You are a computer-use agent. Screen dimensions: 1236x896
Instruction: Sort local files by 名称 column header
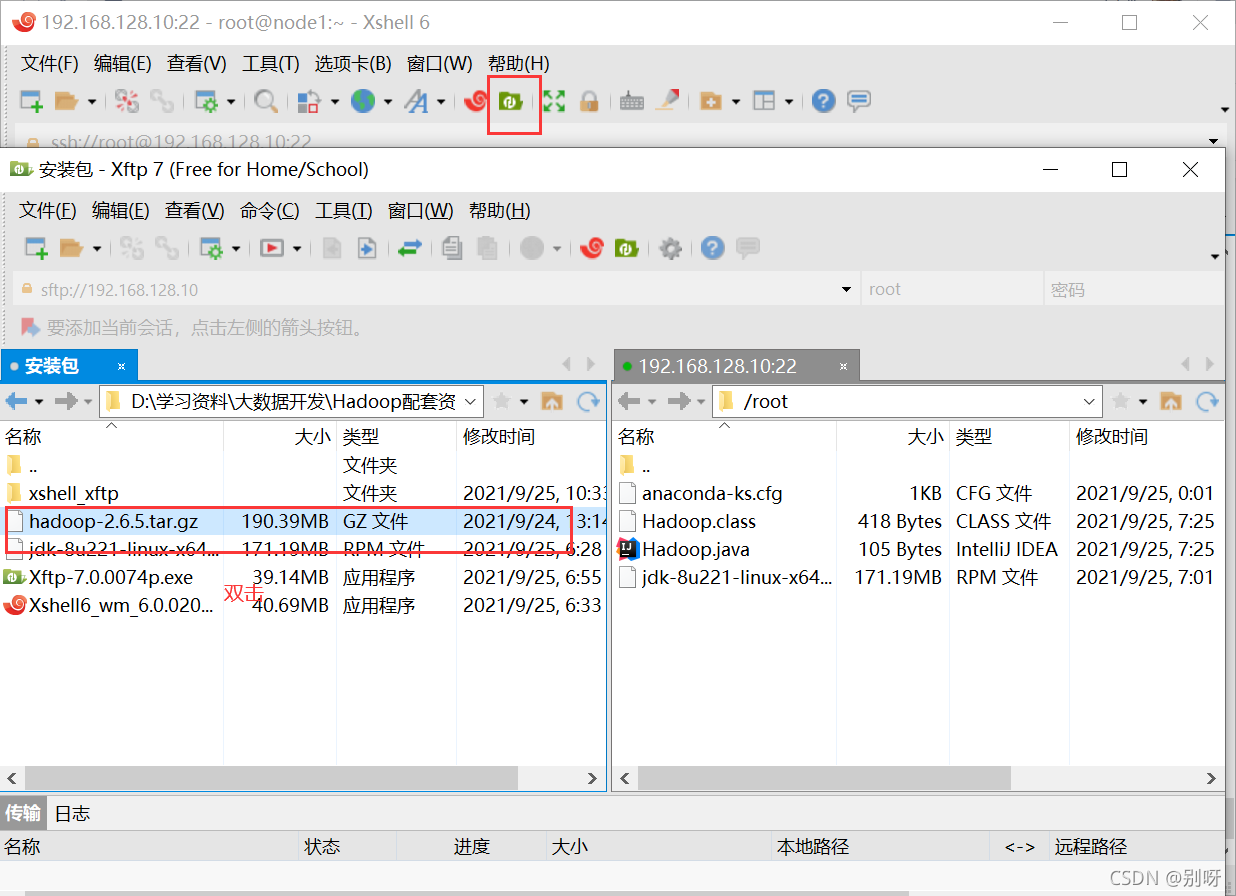tap(111, 437)
